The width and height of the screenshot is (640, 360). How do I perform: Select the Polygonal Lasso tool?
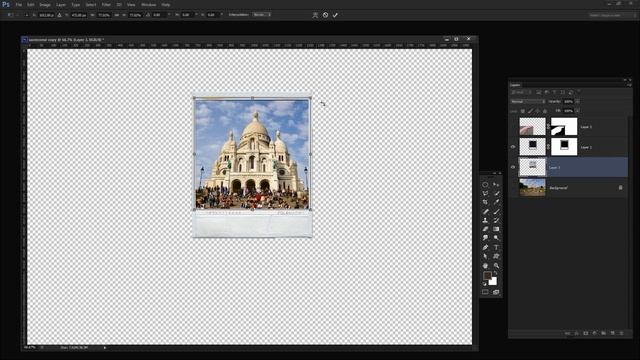pyautogui.click(x=485, y=193)
